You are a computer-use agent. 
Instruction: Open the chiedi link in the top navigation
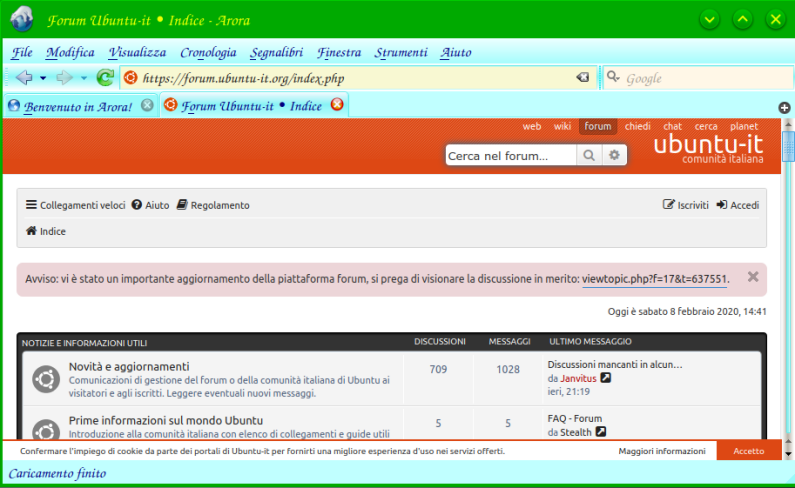(637, 126)
